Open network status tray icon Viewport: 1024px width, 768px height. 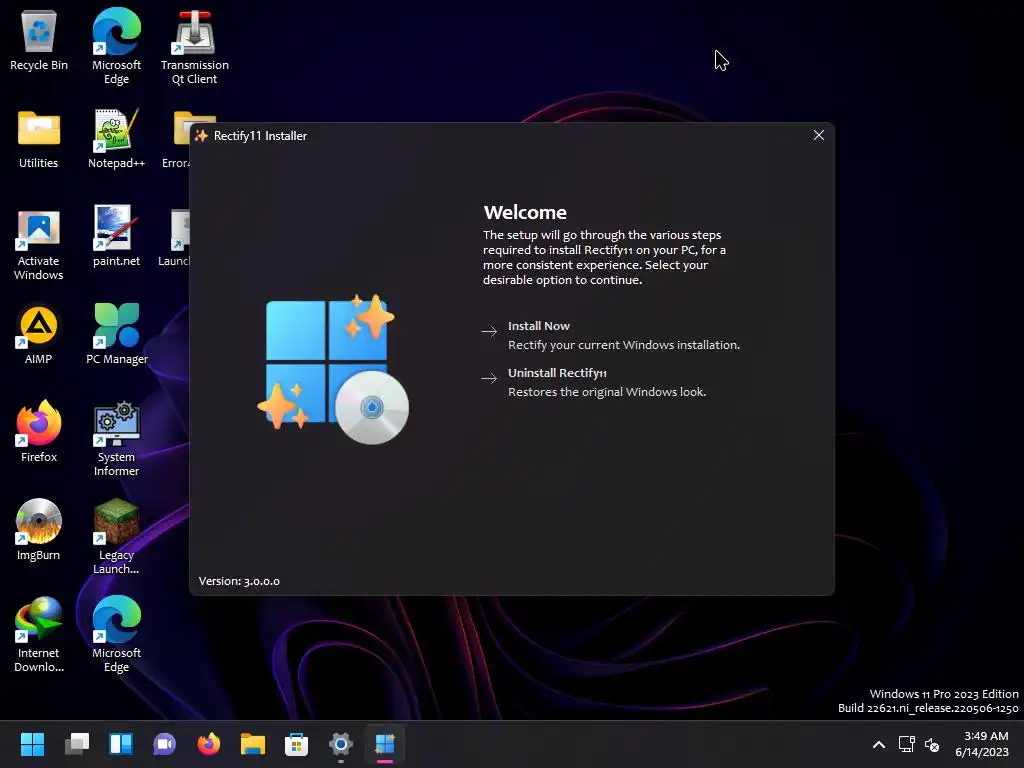pyautogui.click(x=906, y=744)
